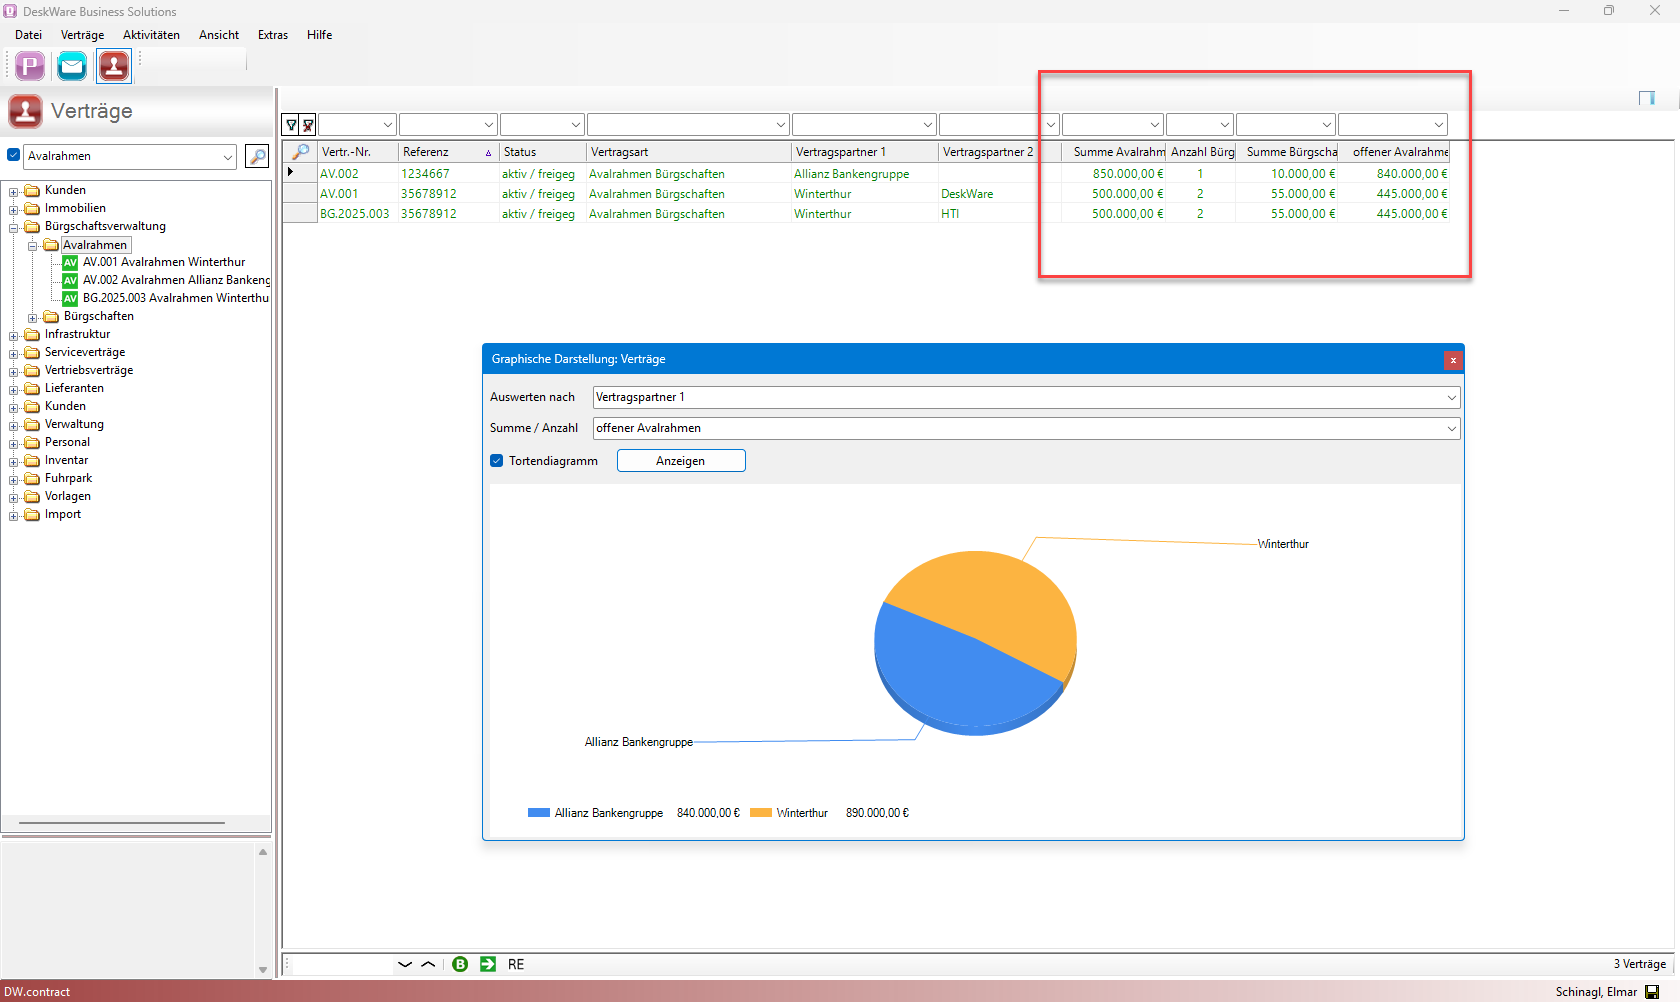Open the Datei menu
1680x1002 pixels.
pyautogui.click(x=28, y=35)
